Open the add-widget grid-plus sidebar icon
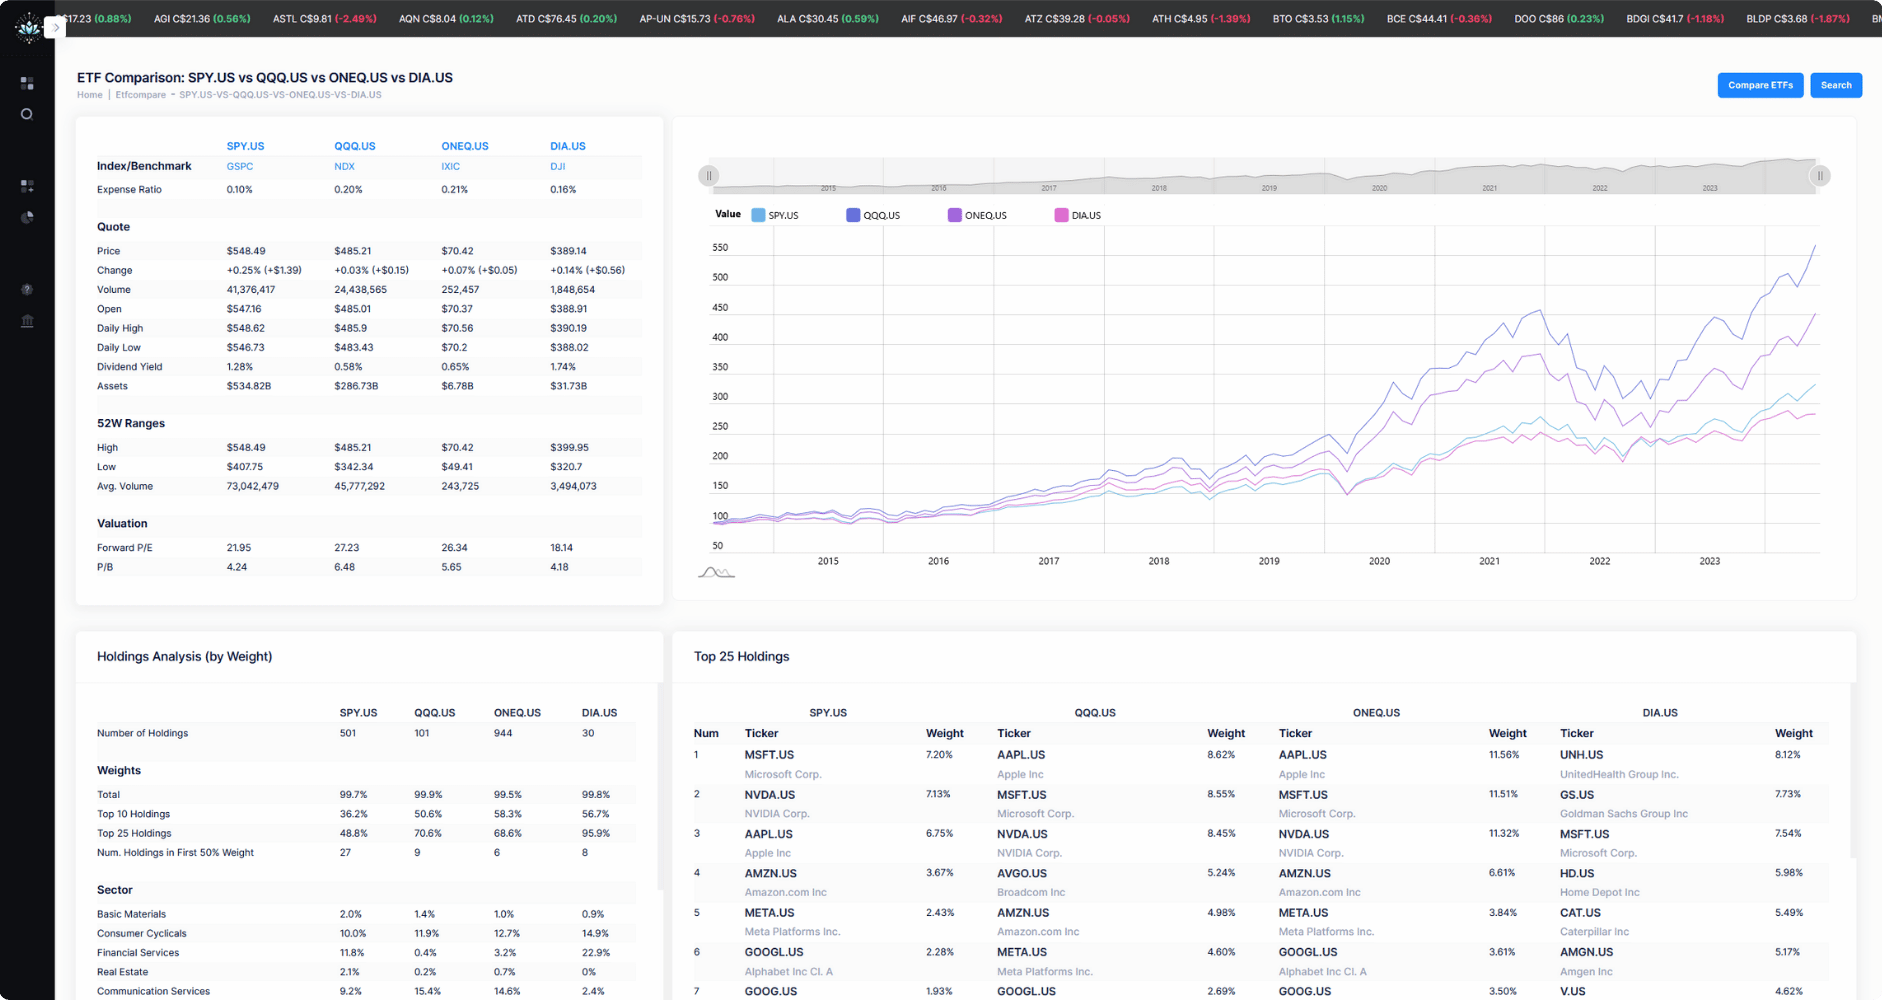Viewport: 1882px width, 1001px height. pyautogui.click(x=27, y=186)
